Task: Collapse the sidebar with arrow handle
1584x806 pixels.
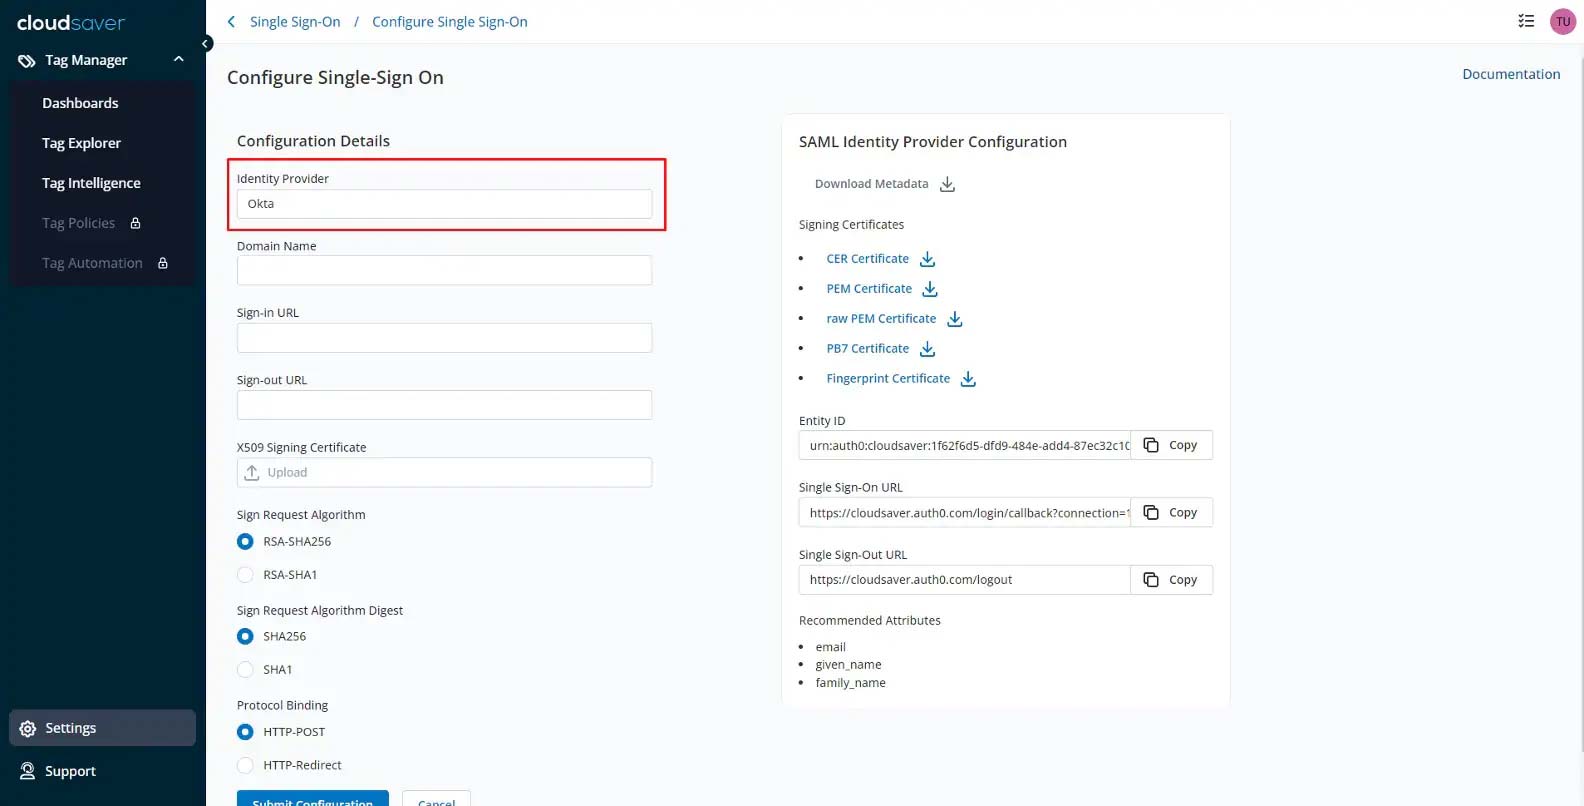Action: 206,44
